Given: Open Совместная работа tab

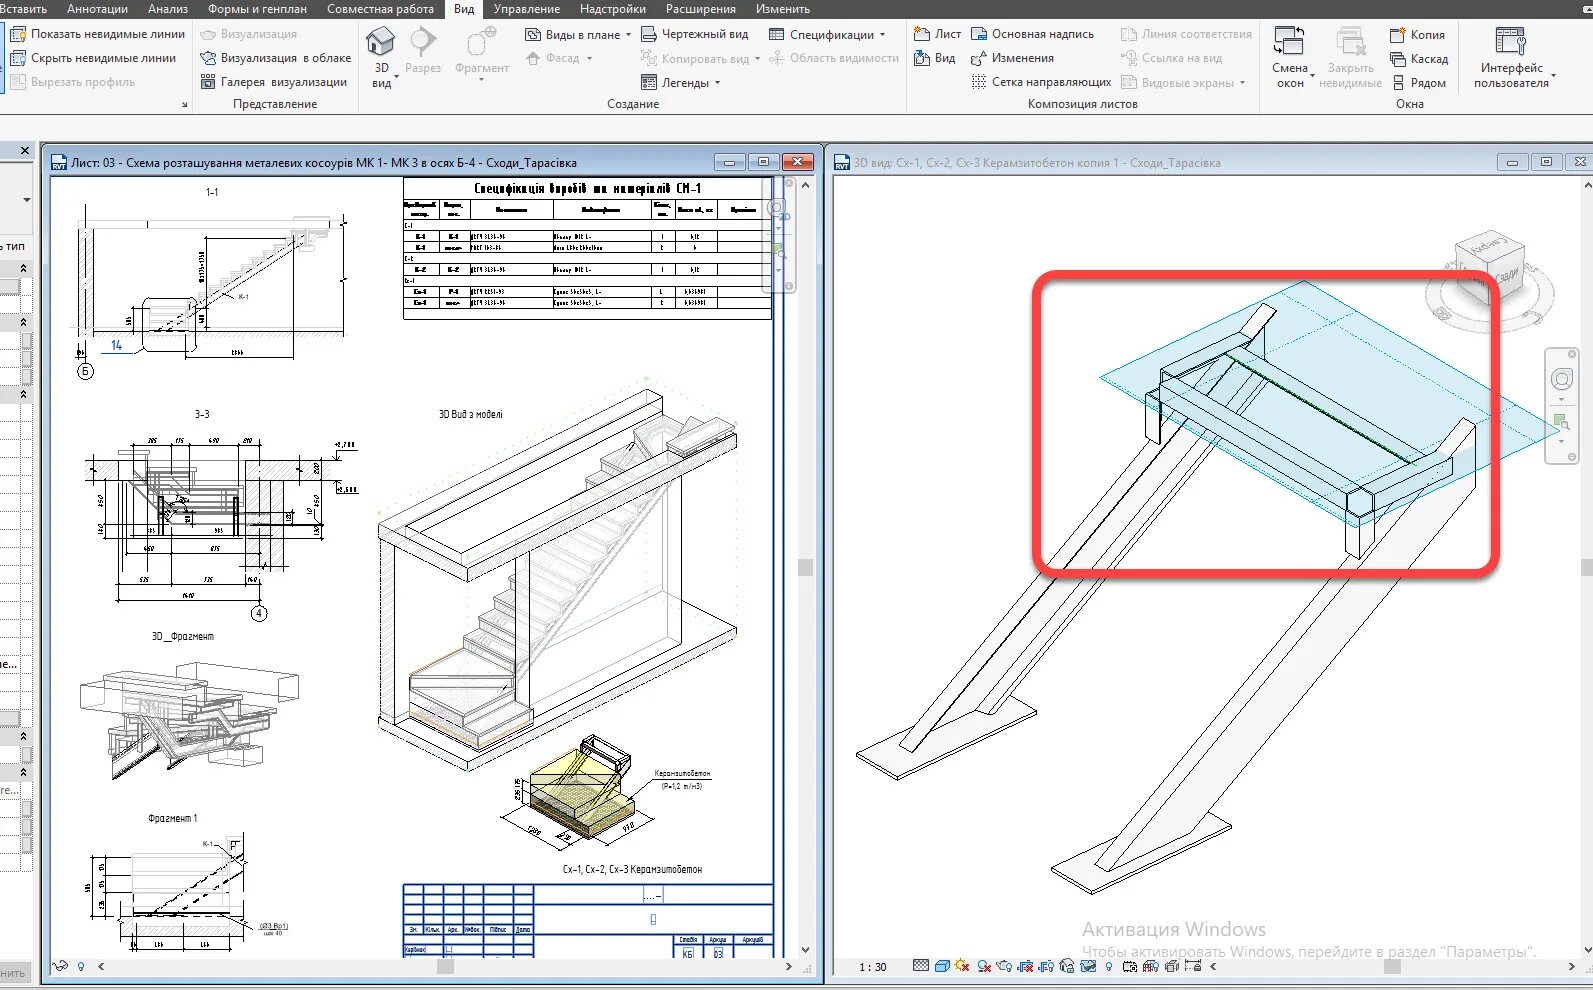Looking at the screenshot, I should (380, 9).
